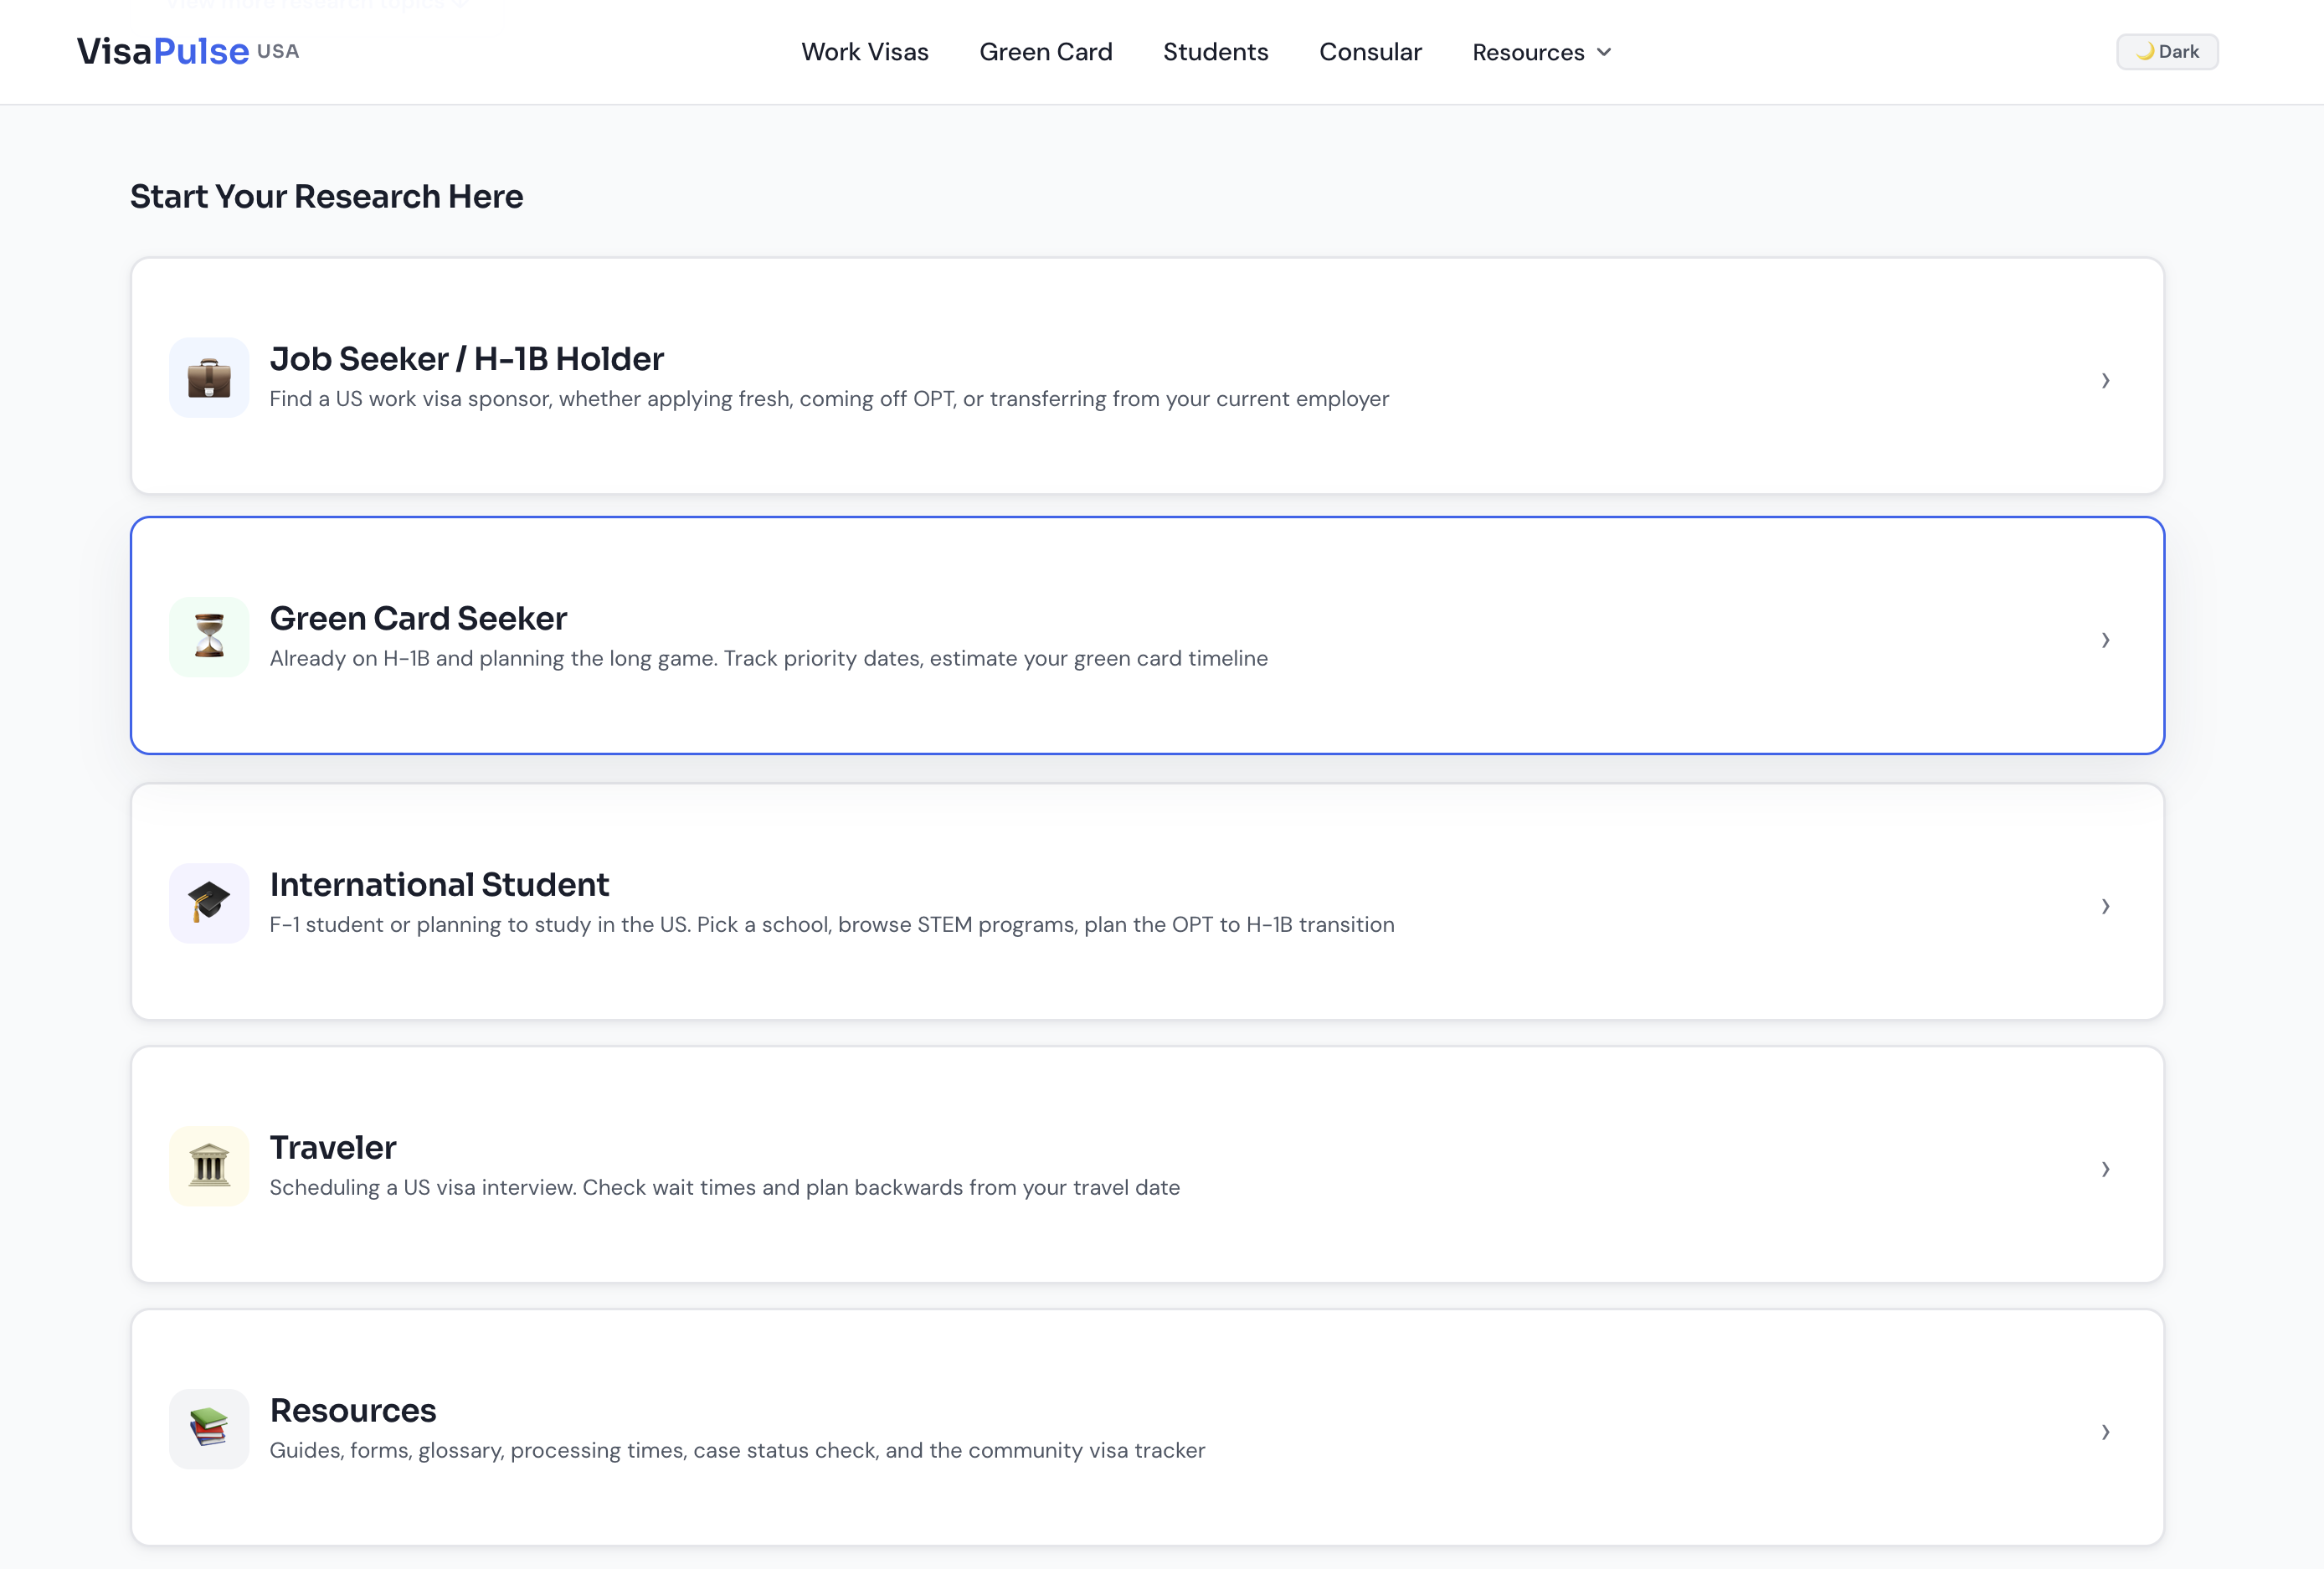The height and width of the screenshot is (1569, 2324).
Task: Click 'F-1 student or planning to study' text
Action: coord(832,925)
